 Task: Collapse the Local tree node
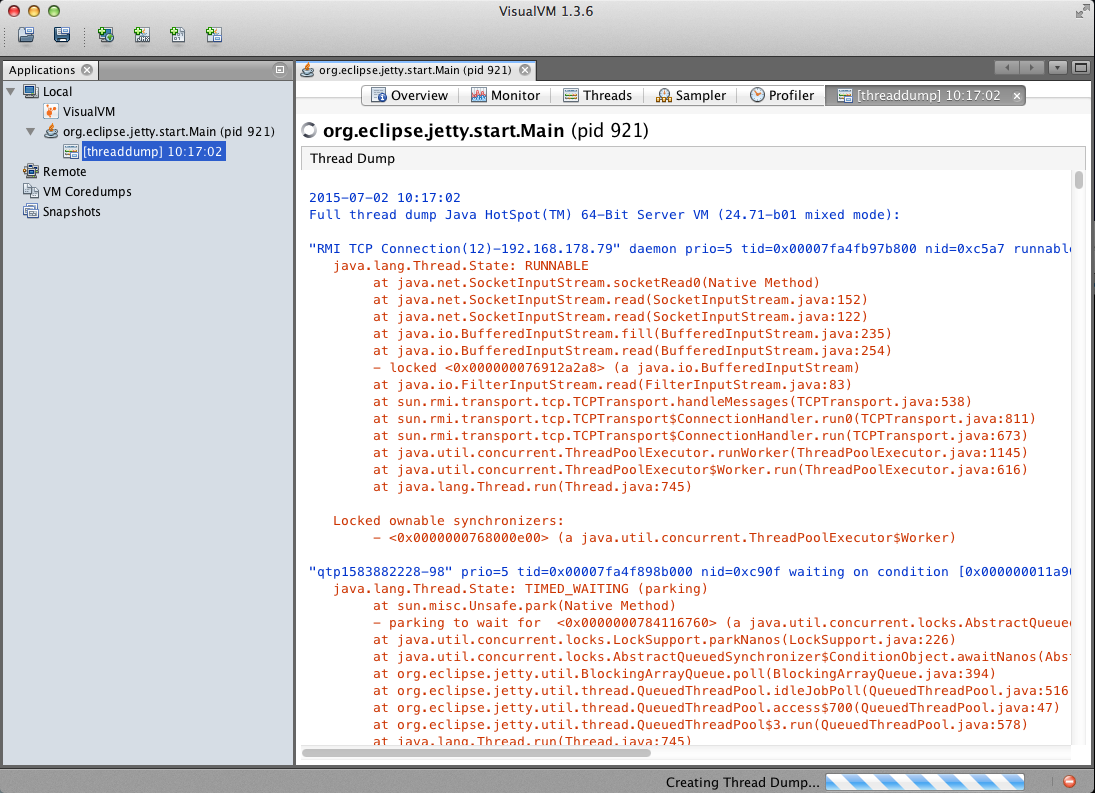tap(10, 91)
